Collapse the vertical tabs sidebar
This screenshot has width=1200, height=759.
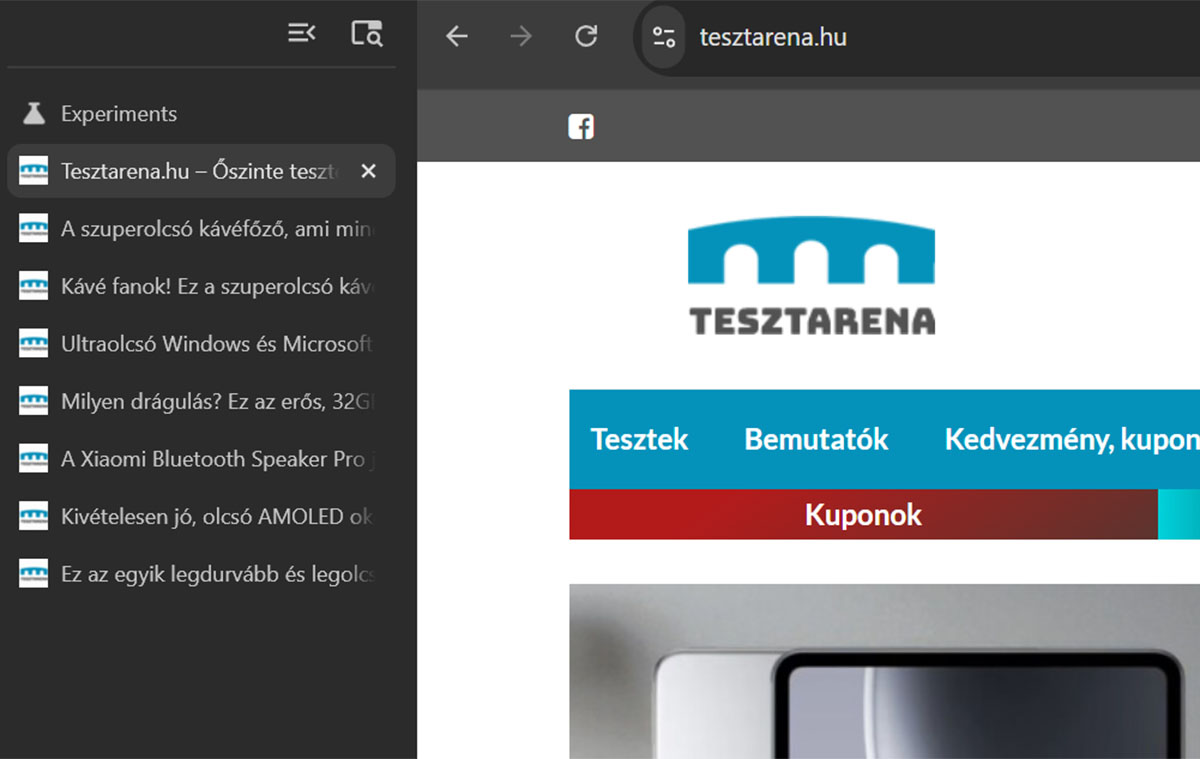(301, 34)
